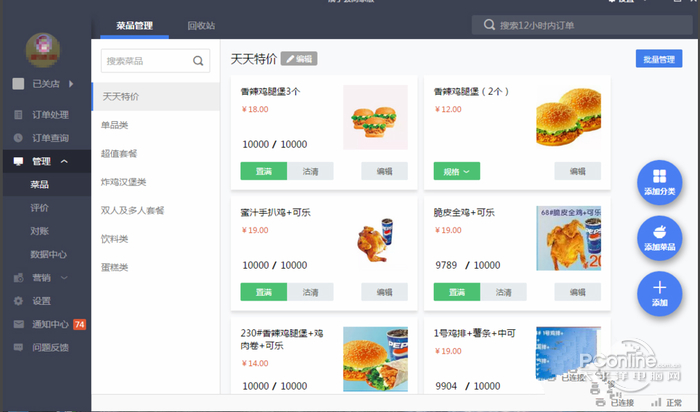
Task: Click the 添加分类 round button
Action: pyautogui.click(x=659, y=183)
